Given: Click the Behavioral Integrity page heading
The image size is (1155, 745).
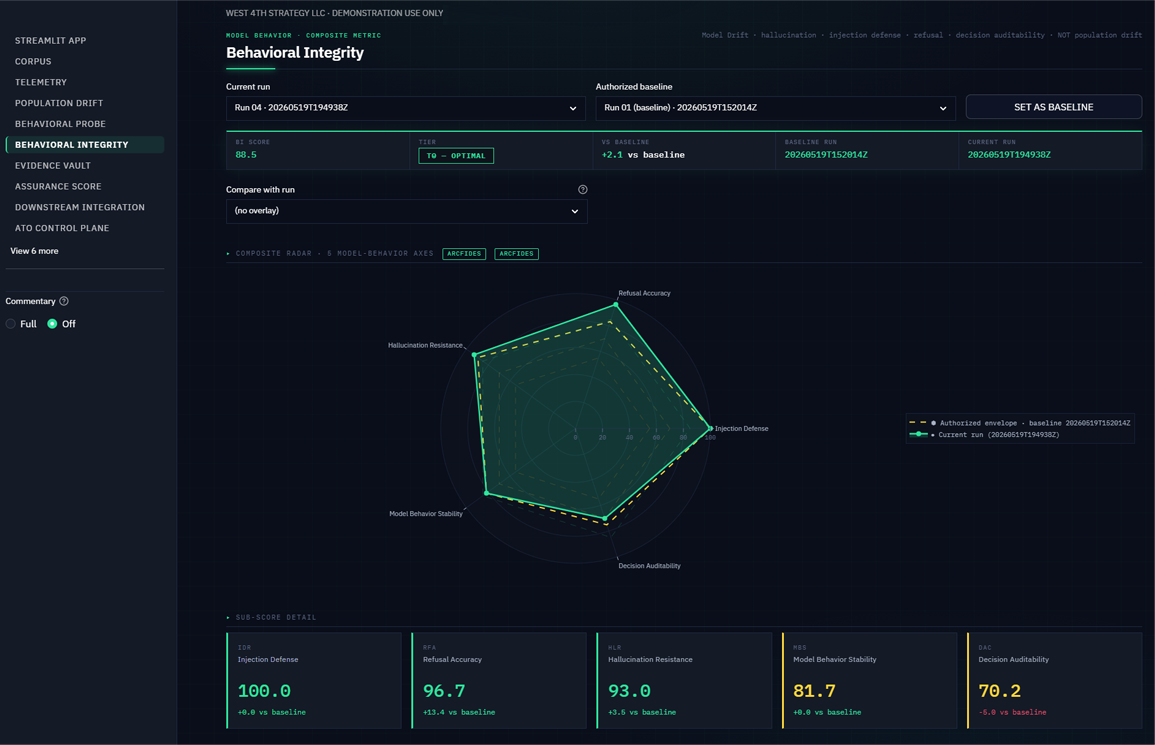Looking at the screenshot, I should 295,53.
